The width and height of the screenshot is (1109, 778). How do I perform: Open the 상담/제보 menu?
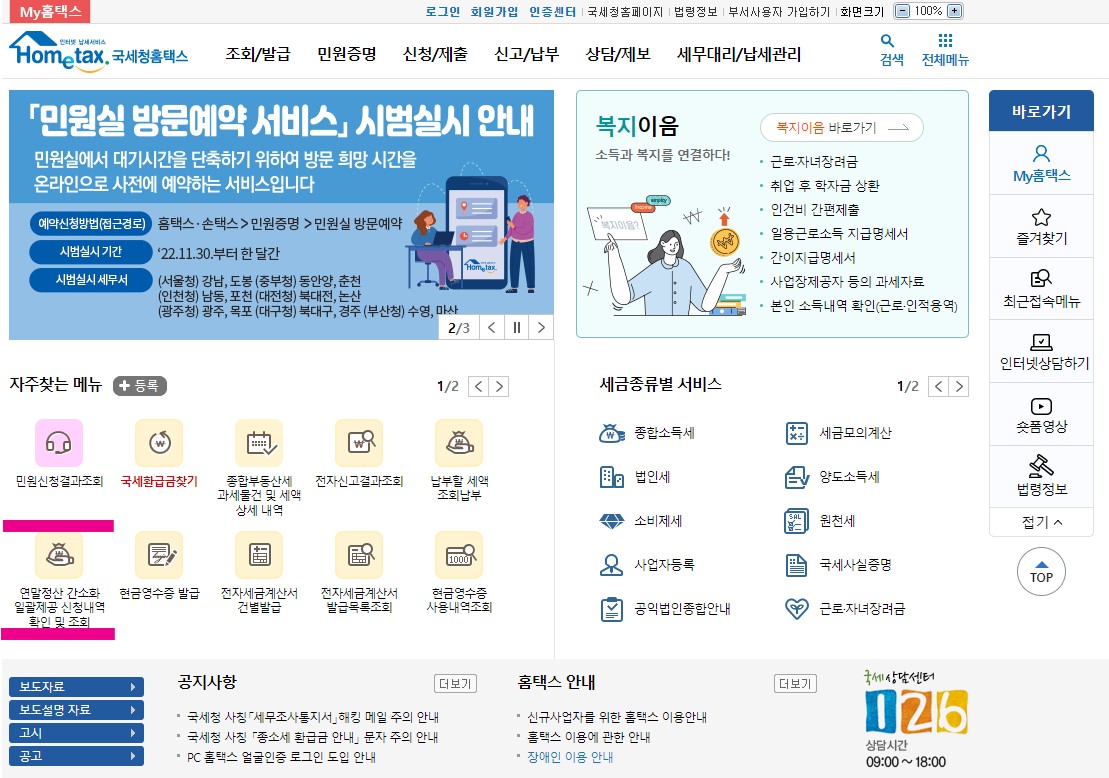pyautogui.click(x=617, y=54)
